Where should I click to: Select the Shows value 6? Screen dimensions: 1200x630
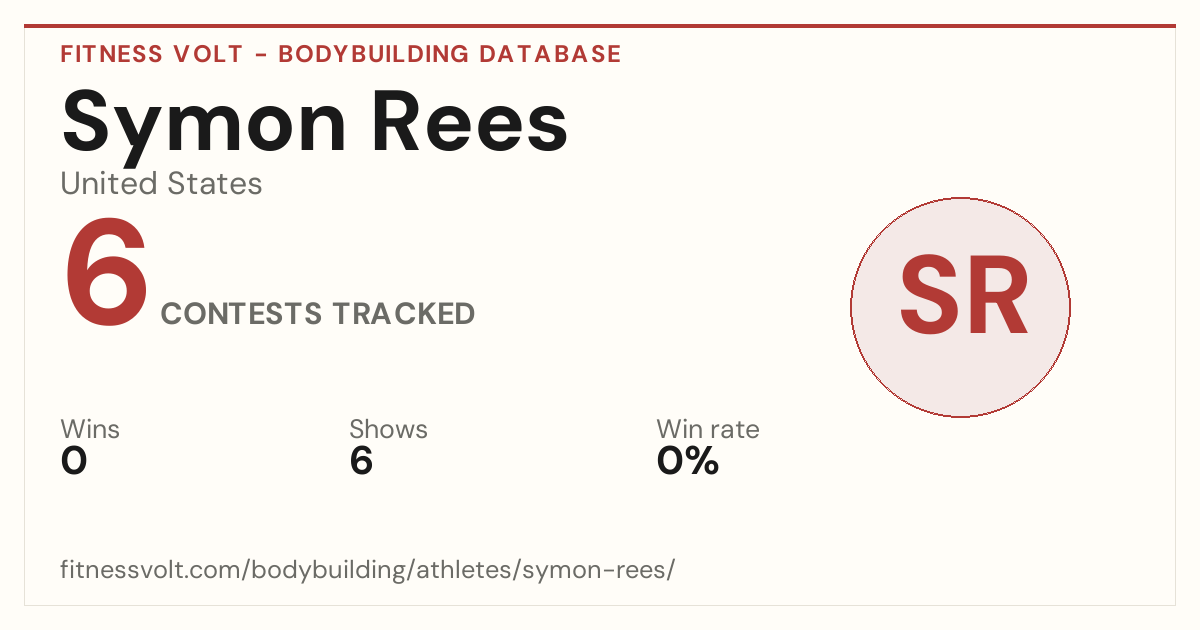[361, 461]
